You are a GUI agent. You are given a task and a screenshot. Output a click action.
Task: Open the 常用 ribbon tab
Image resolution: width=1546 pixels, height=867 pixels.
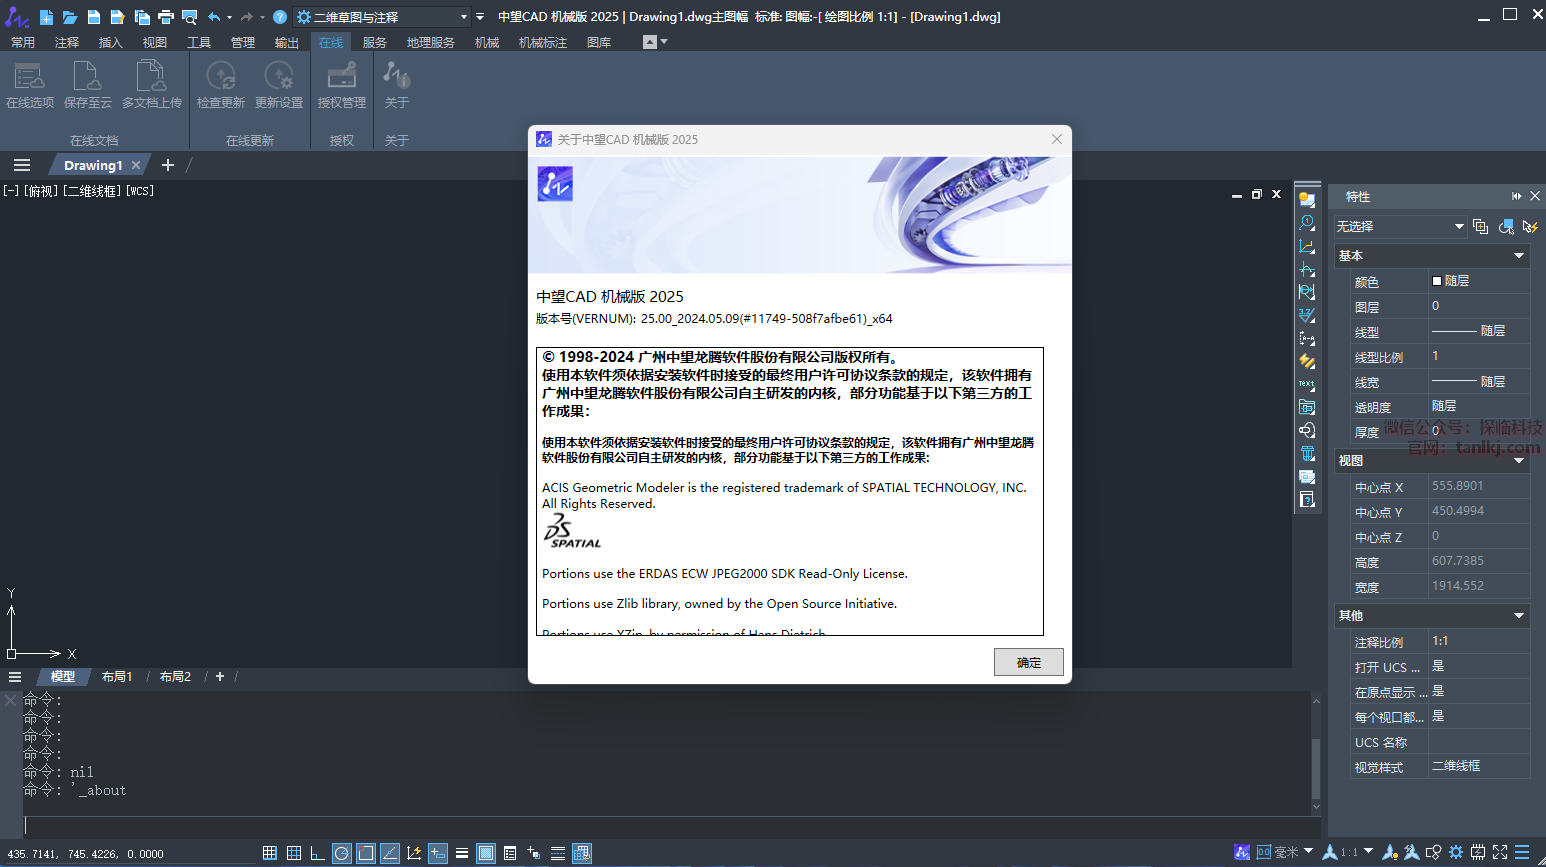tap(23, 42)
